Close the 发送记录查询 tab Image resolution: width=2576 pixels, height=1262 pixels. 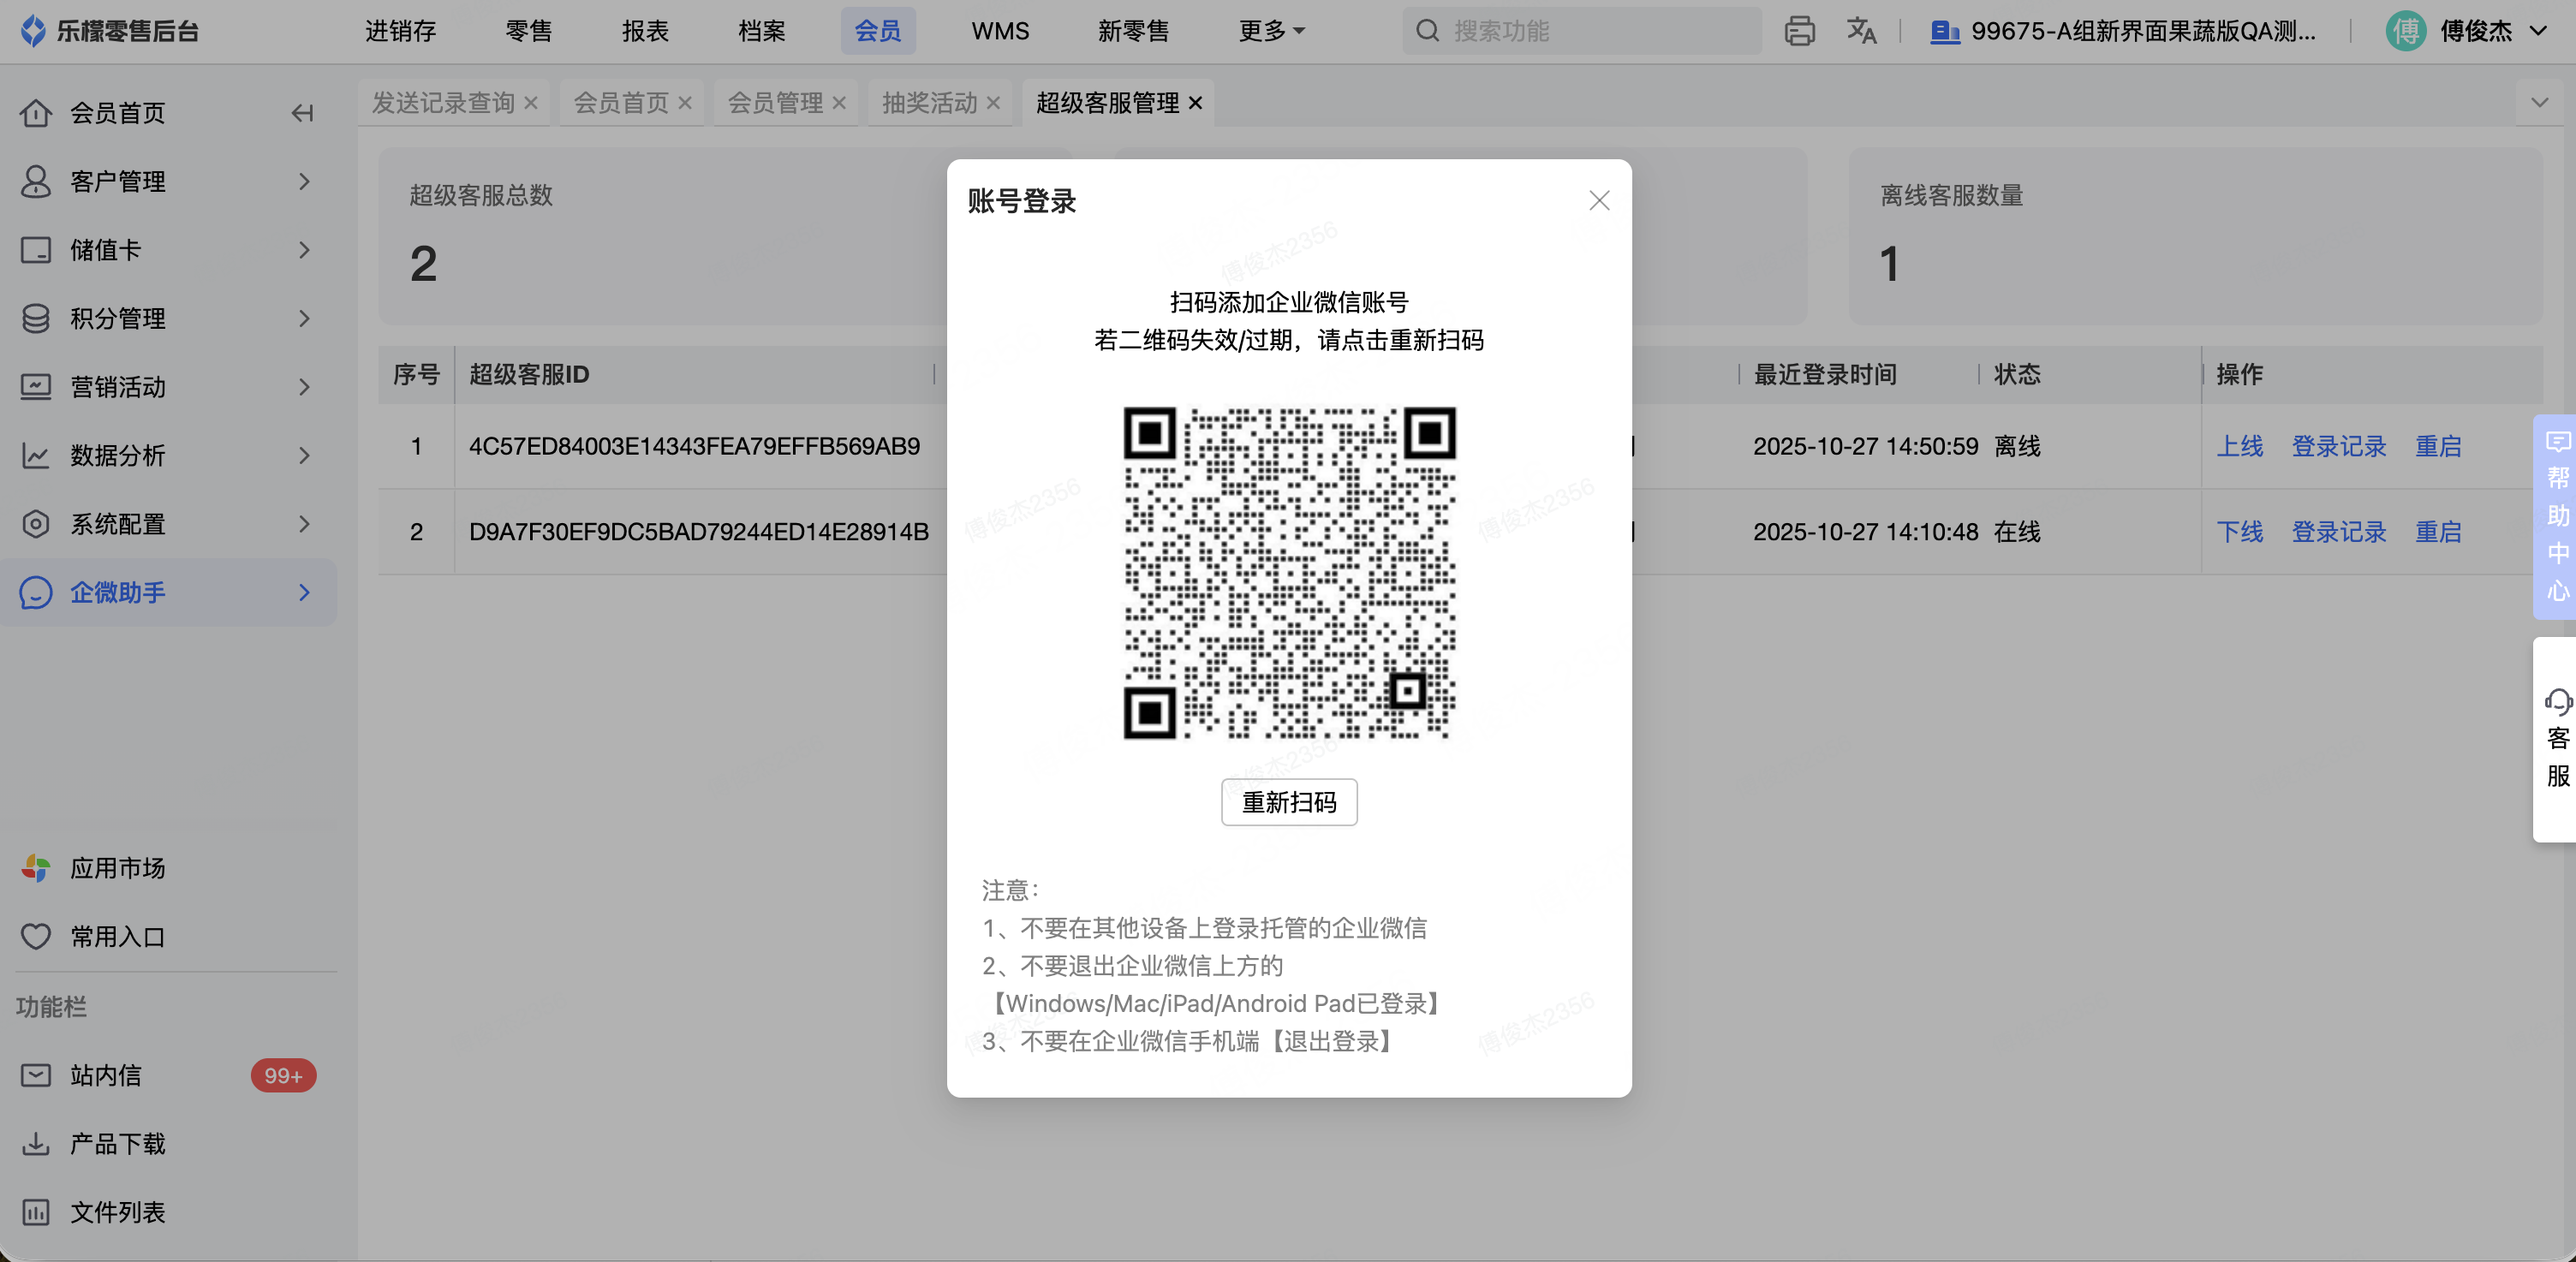531,103
